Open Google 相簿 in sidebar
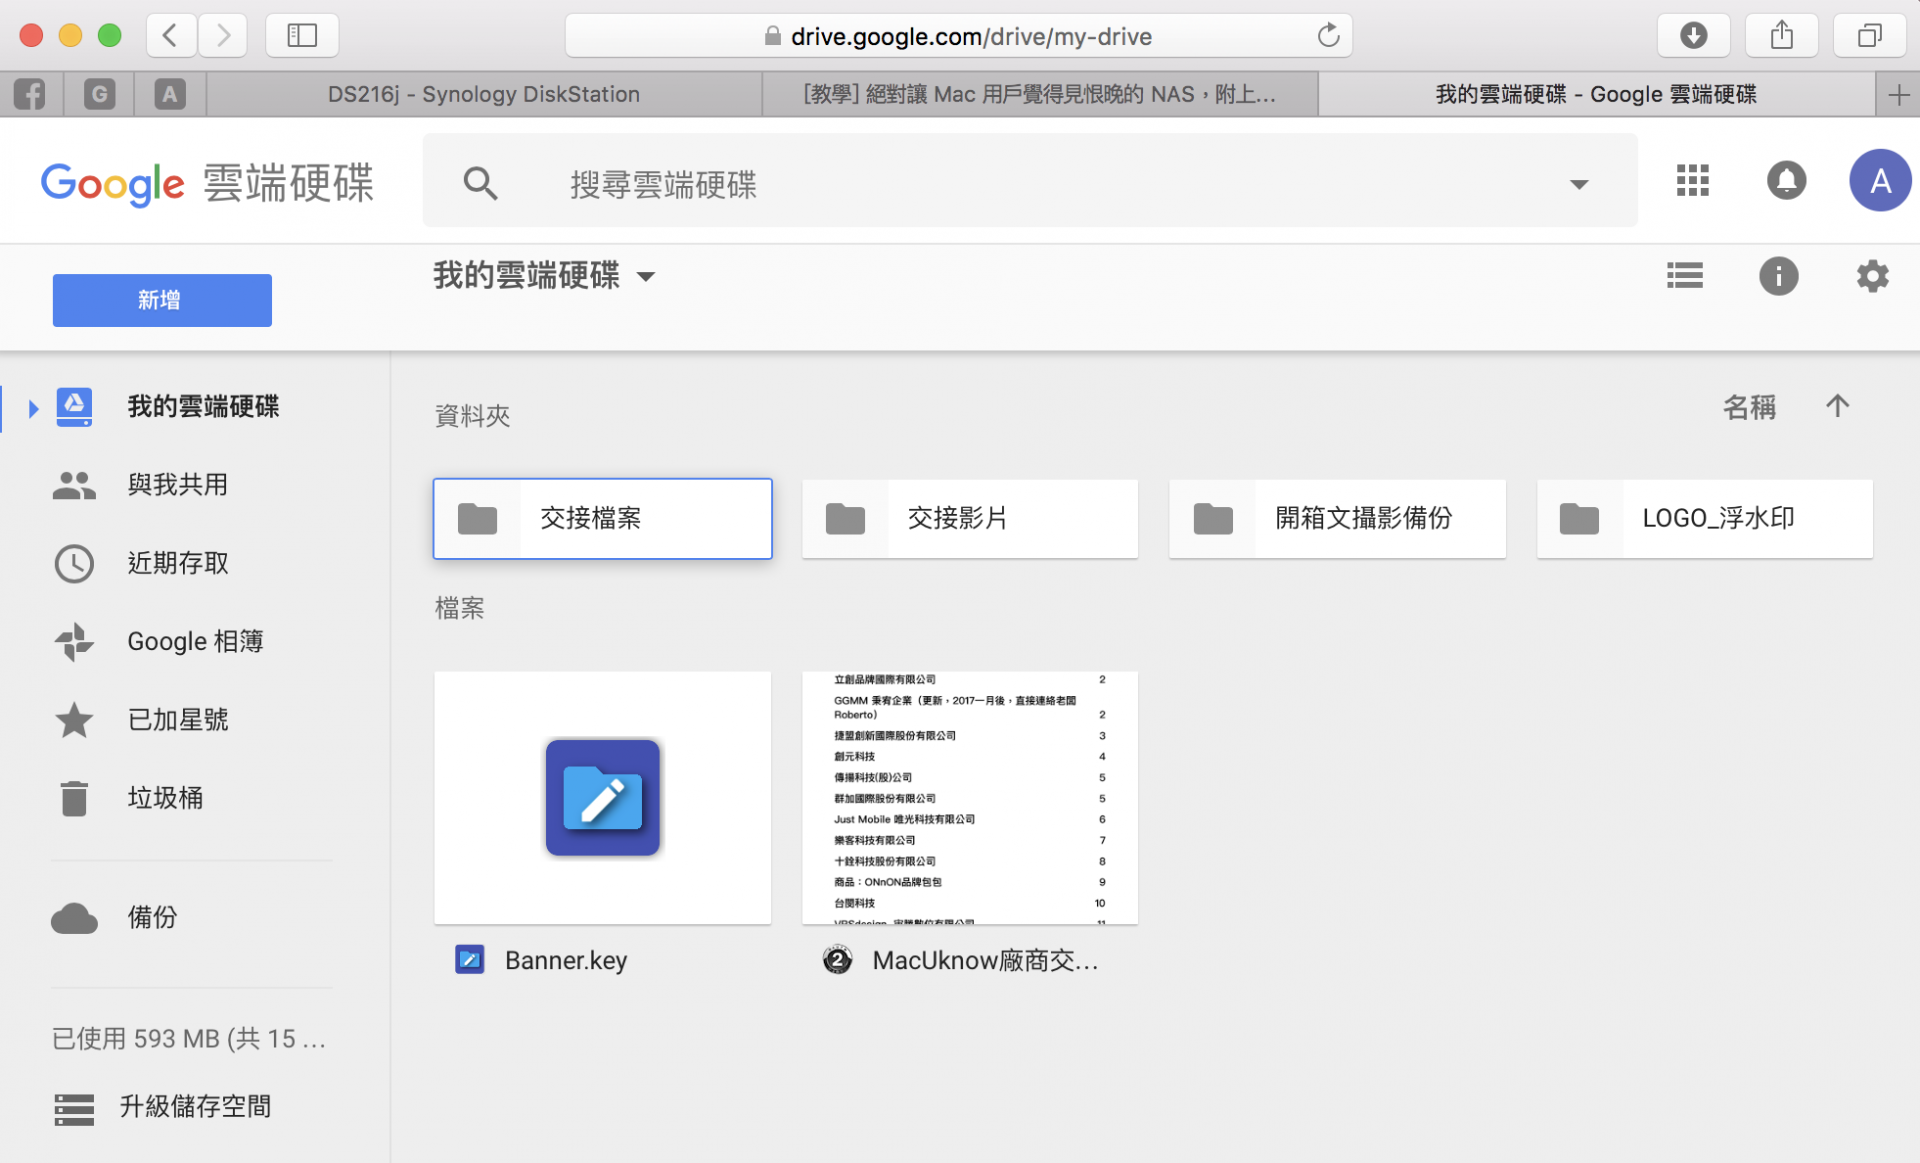 [195, 641]
